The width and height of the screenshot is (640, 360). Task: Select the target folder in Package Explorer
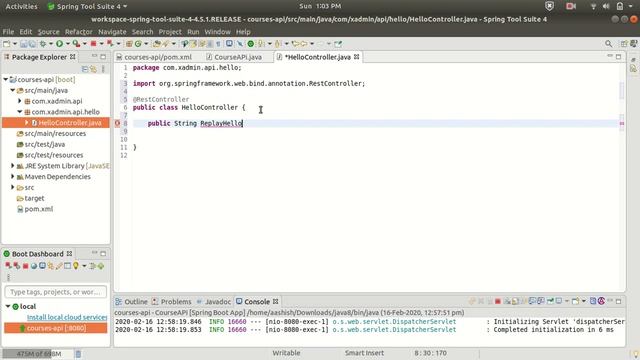(x=34, y=198)
